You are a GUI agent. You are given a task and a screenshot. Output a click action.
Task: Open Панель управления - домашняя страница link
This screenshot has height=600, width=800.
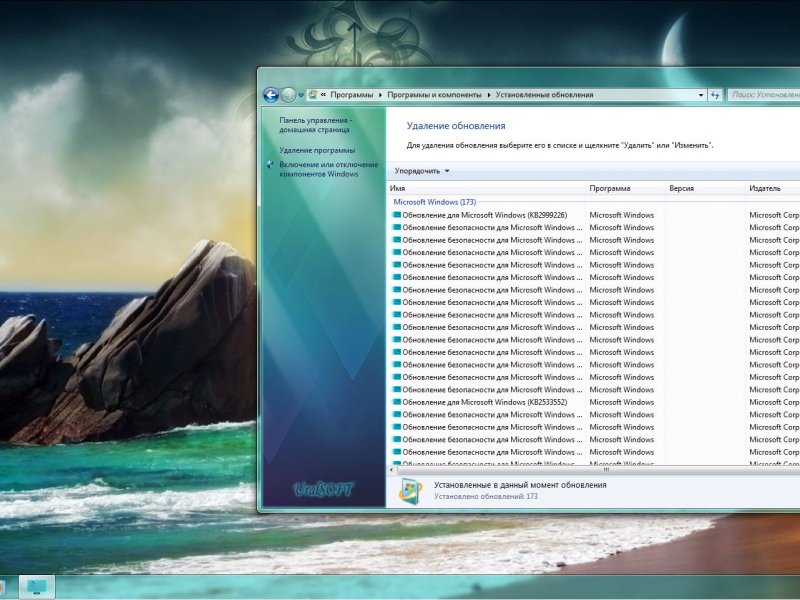click(315, 125)
